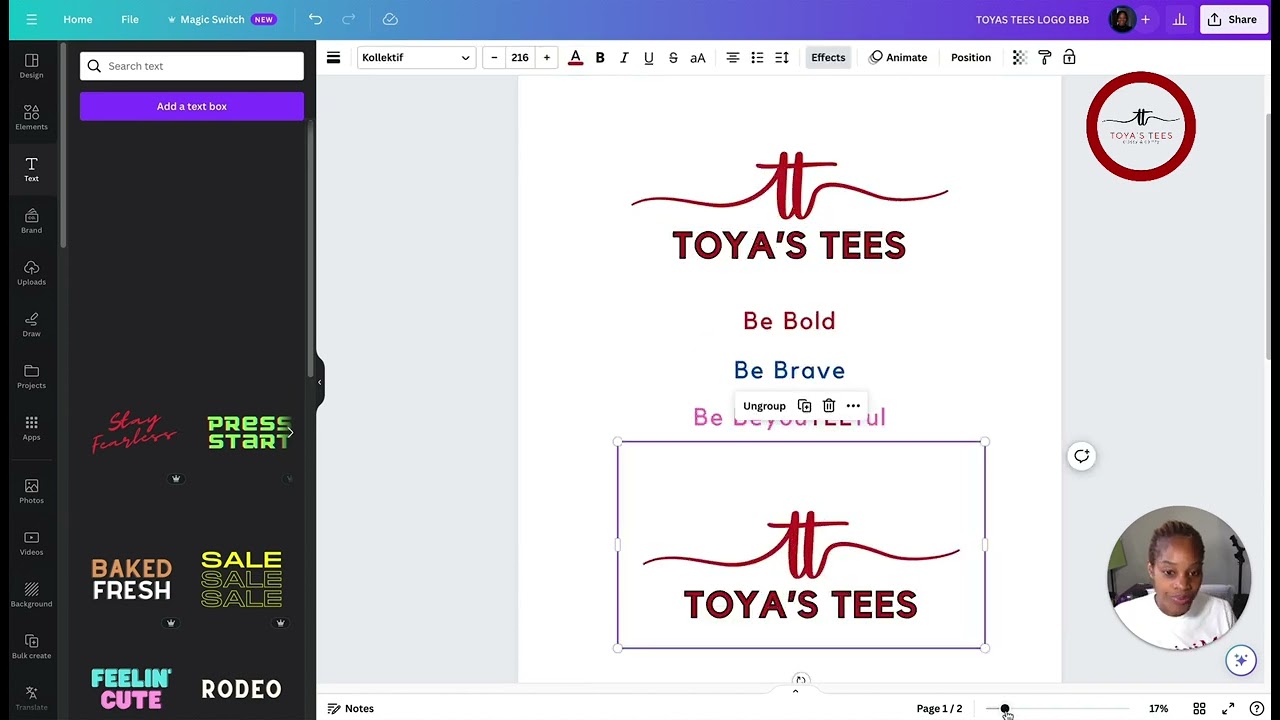The height and width of the screenshot is (720, 1280).
Task: Open the Notes panel
Action: click(x=351, y=708)
